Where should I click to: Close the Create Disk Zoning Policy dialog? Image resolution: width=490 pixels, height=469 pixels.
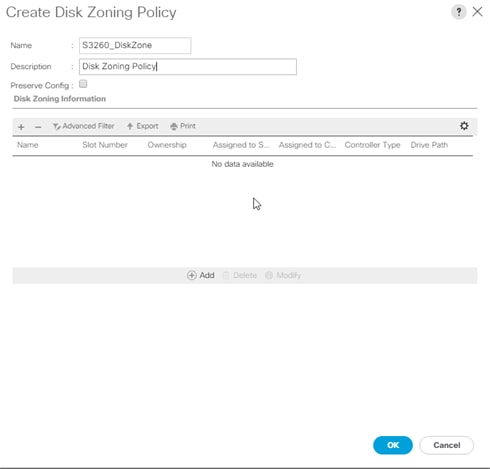(x=477, y=12)
